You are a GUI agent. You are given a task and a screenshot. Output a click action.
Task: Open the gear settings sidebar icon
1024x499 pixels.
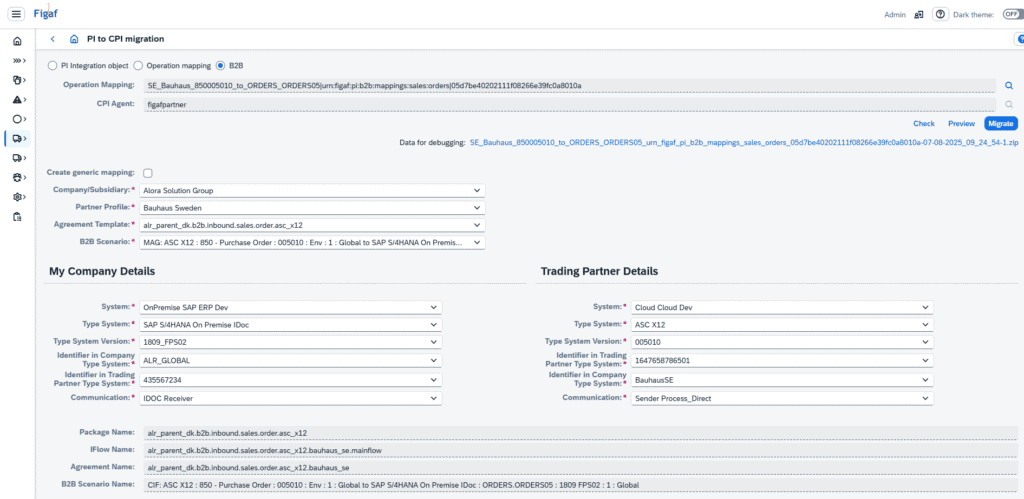[x=19, y=197]
